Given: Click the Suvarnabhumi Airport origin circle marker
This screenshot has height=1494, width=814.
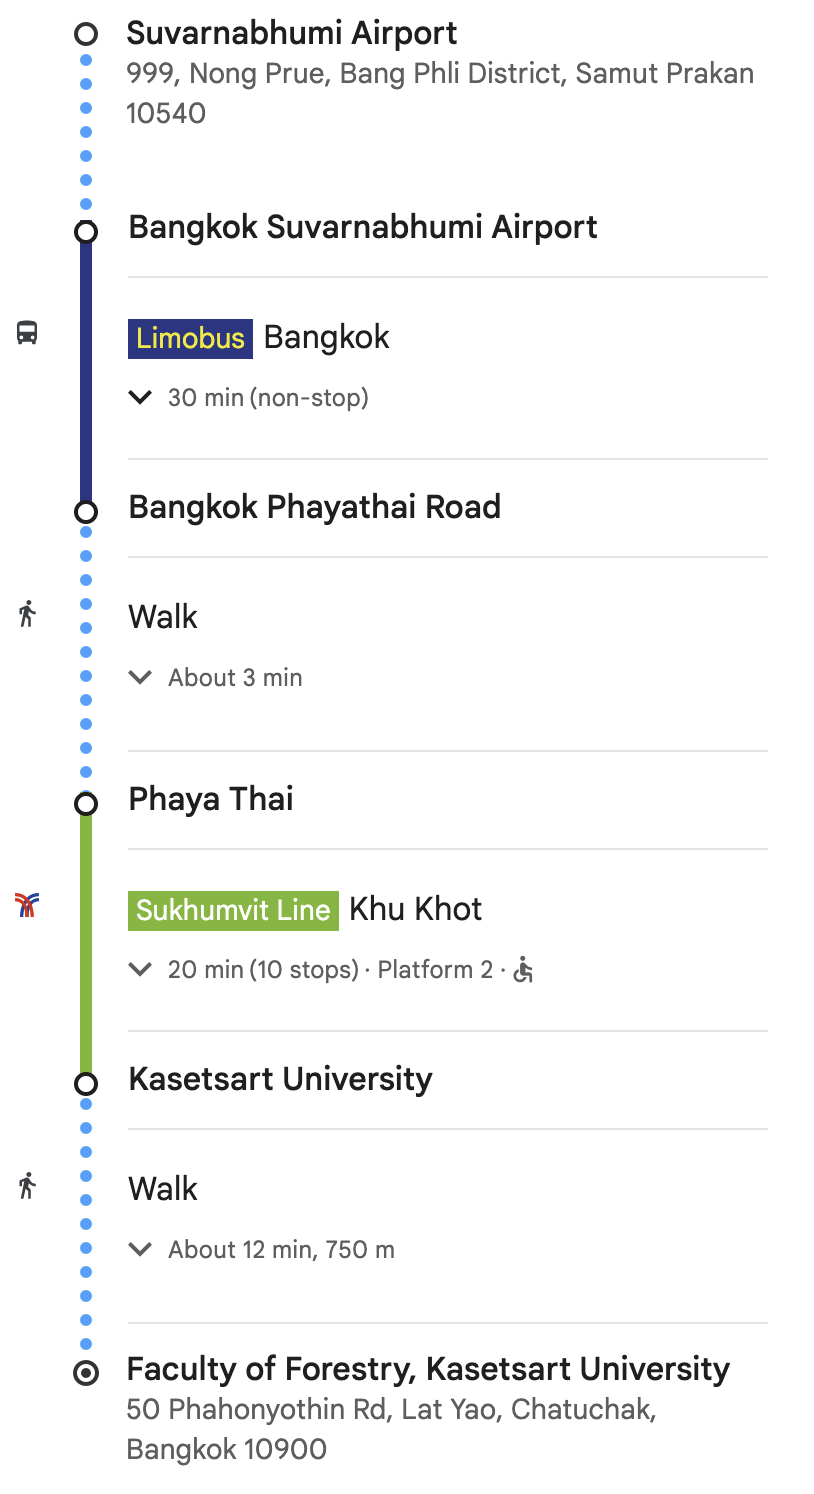Looking at the screenshot, I should [x=86, y=35].
